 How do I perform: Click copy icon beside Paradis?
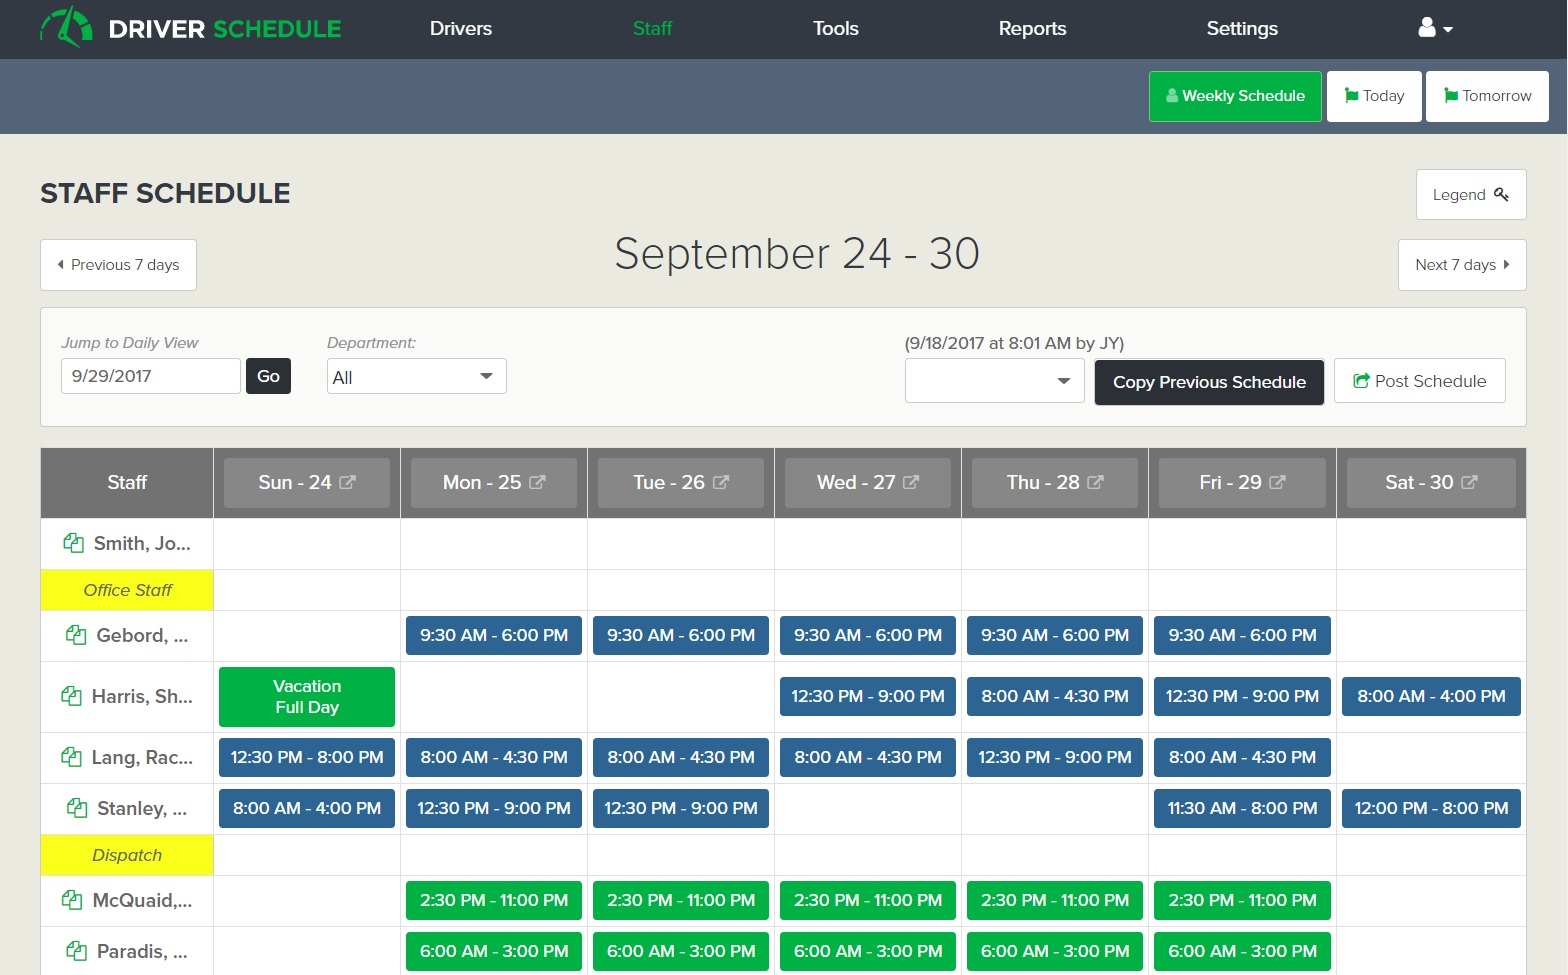[76, 951]
